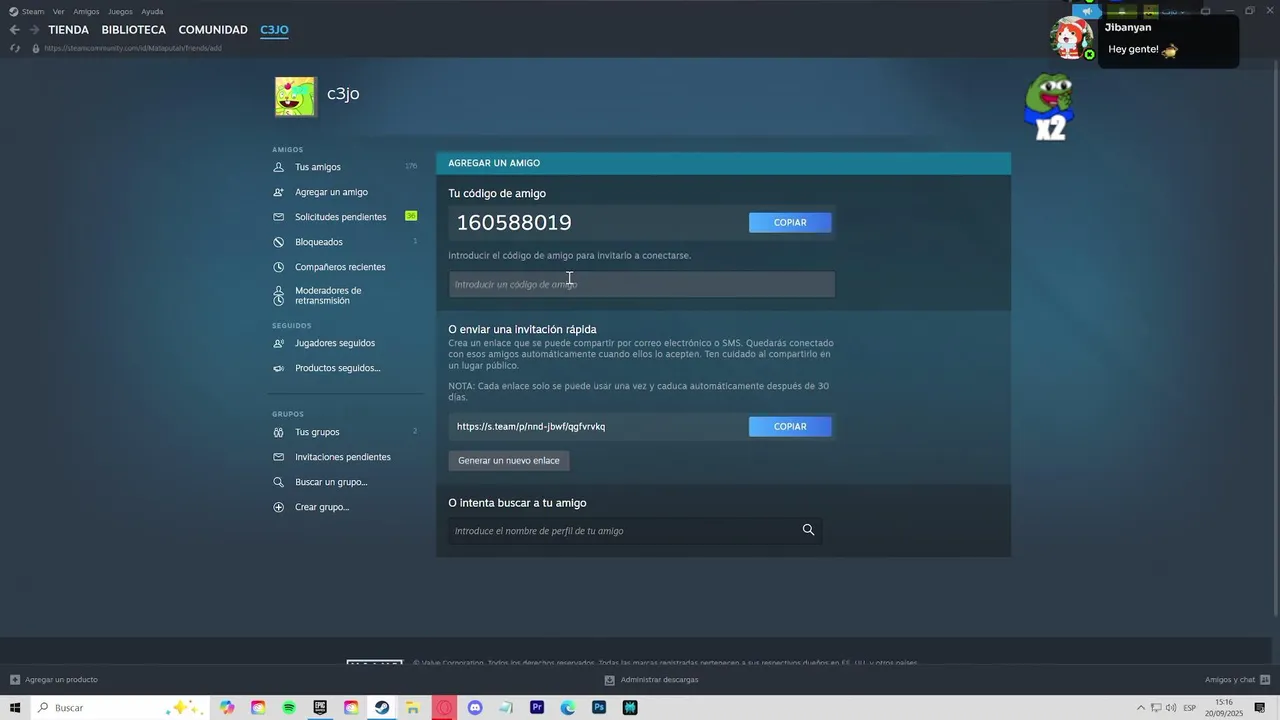Click the Jibanyan notification avatar
This screenshot has height=720, width=1280.
tap(1072, 38)
